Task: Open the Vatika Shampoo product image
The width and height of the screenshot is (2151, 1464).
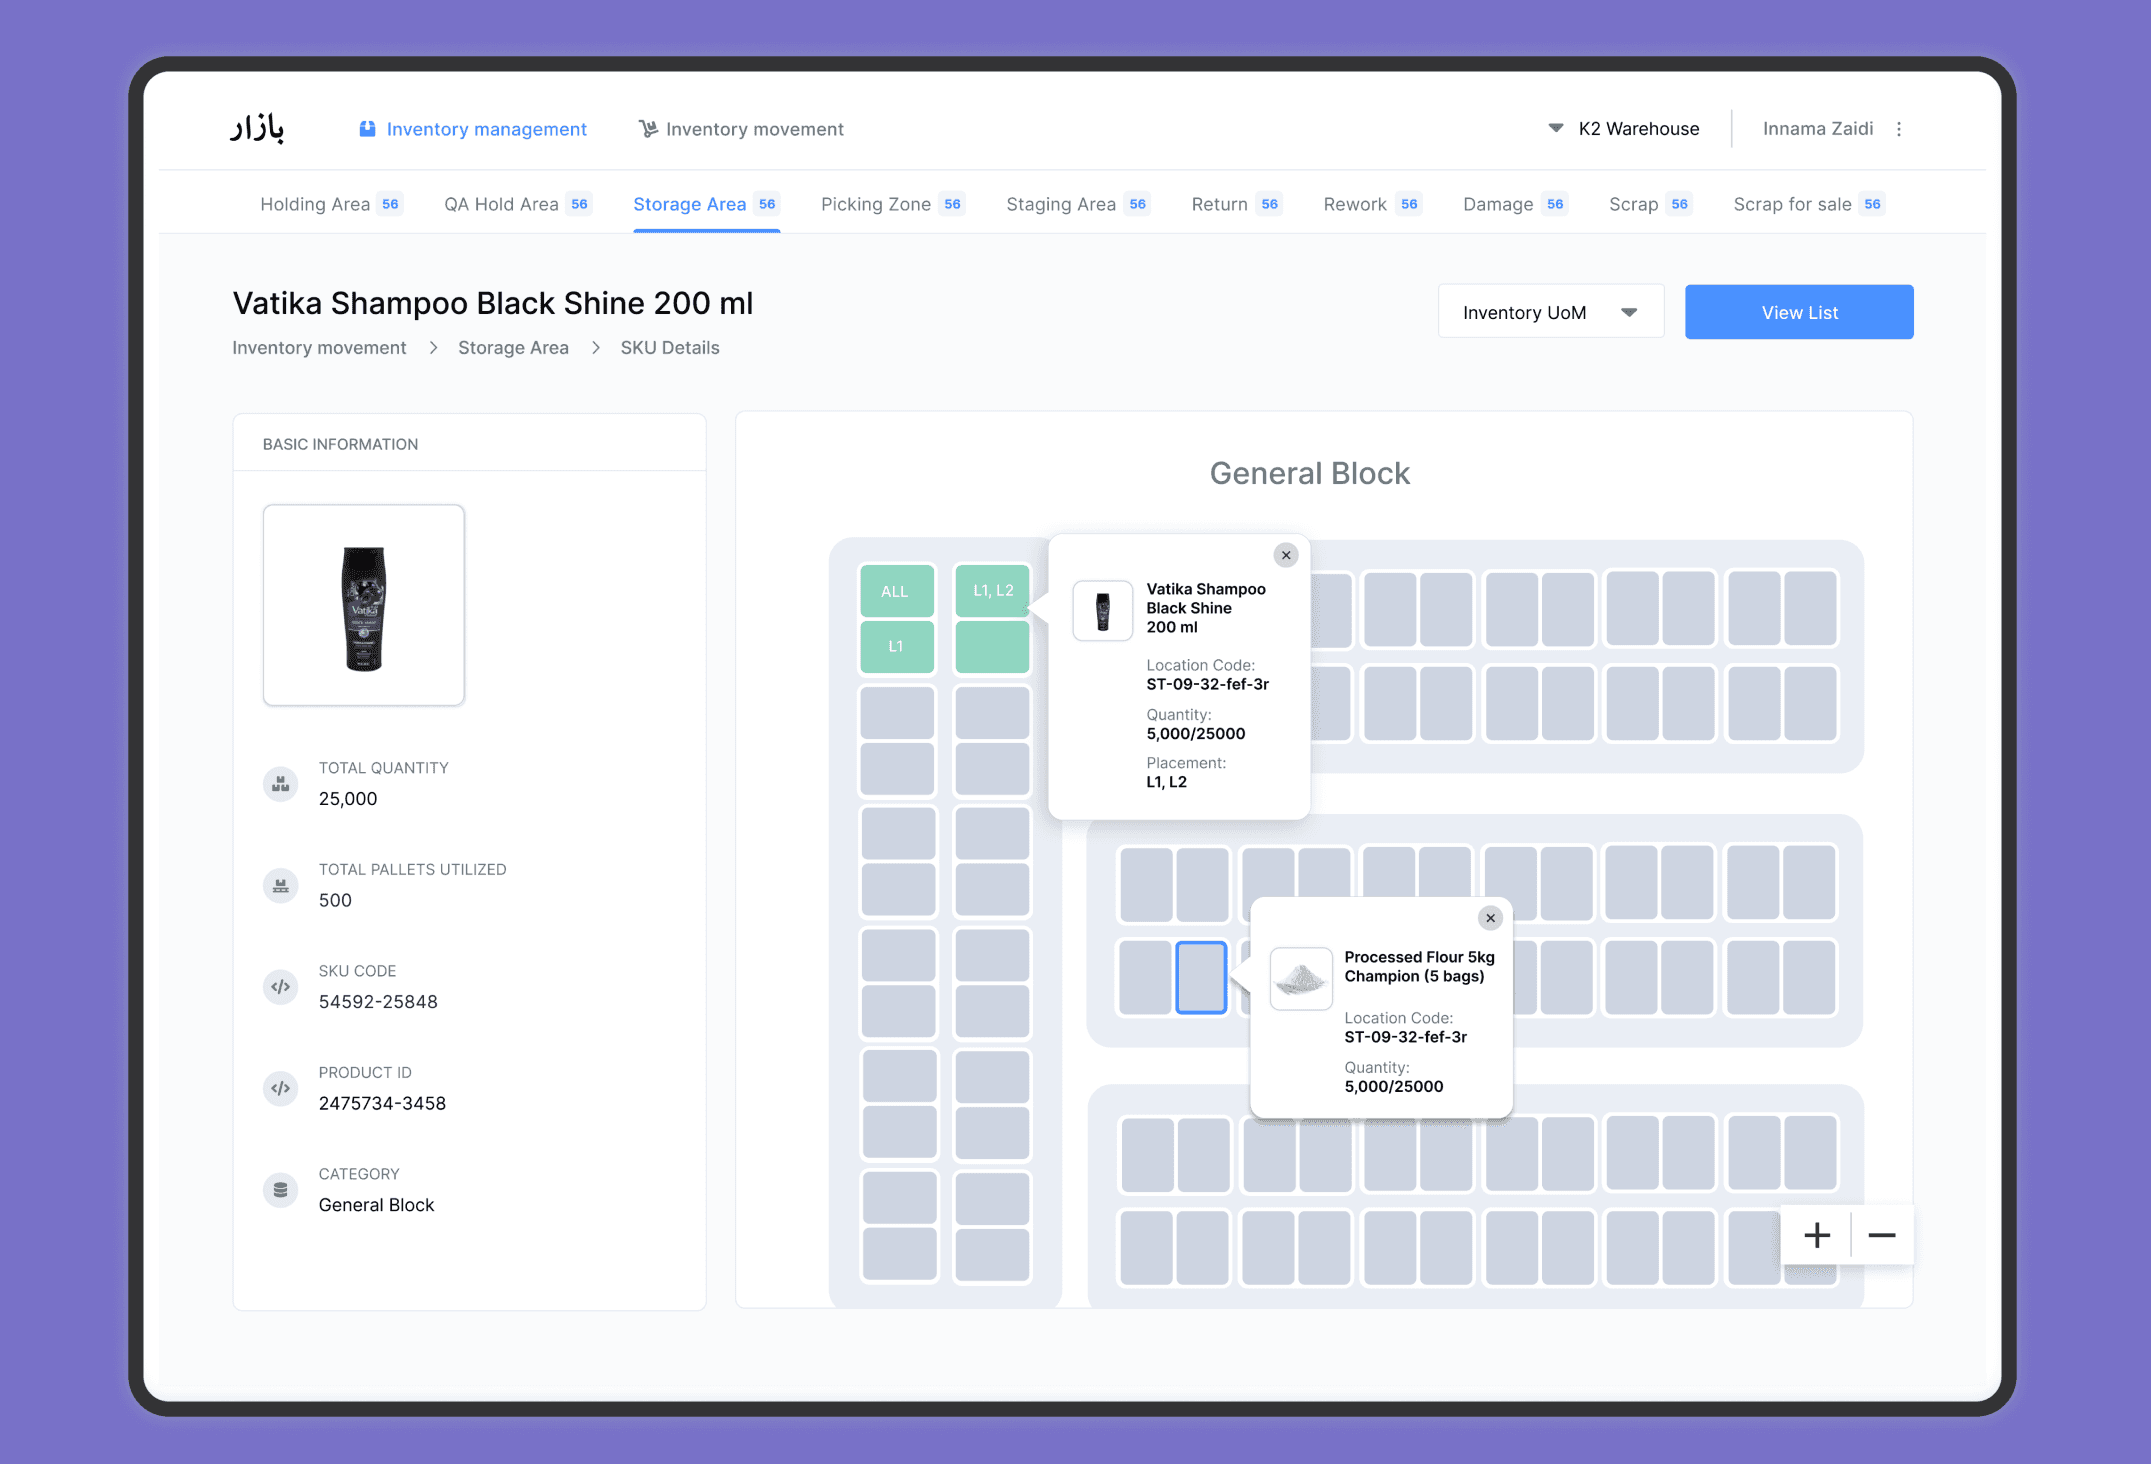Action: pyautogui.click(x=364, y=605)
